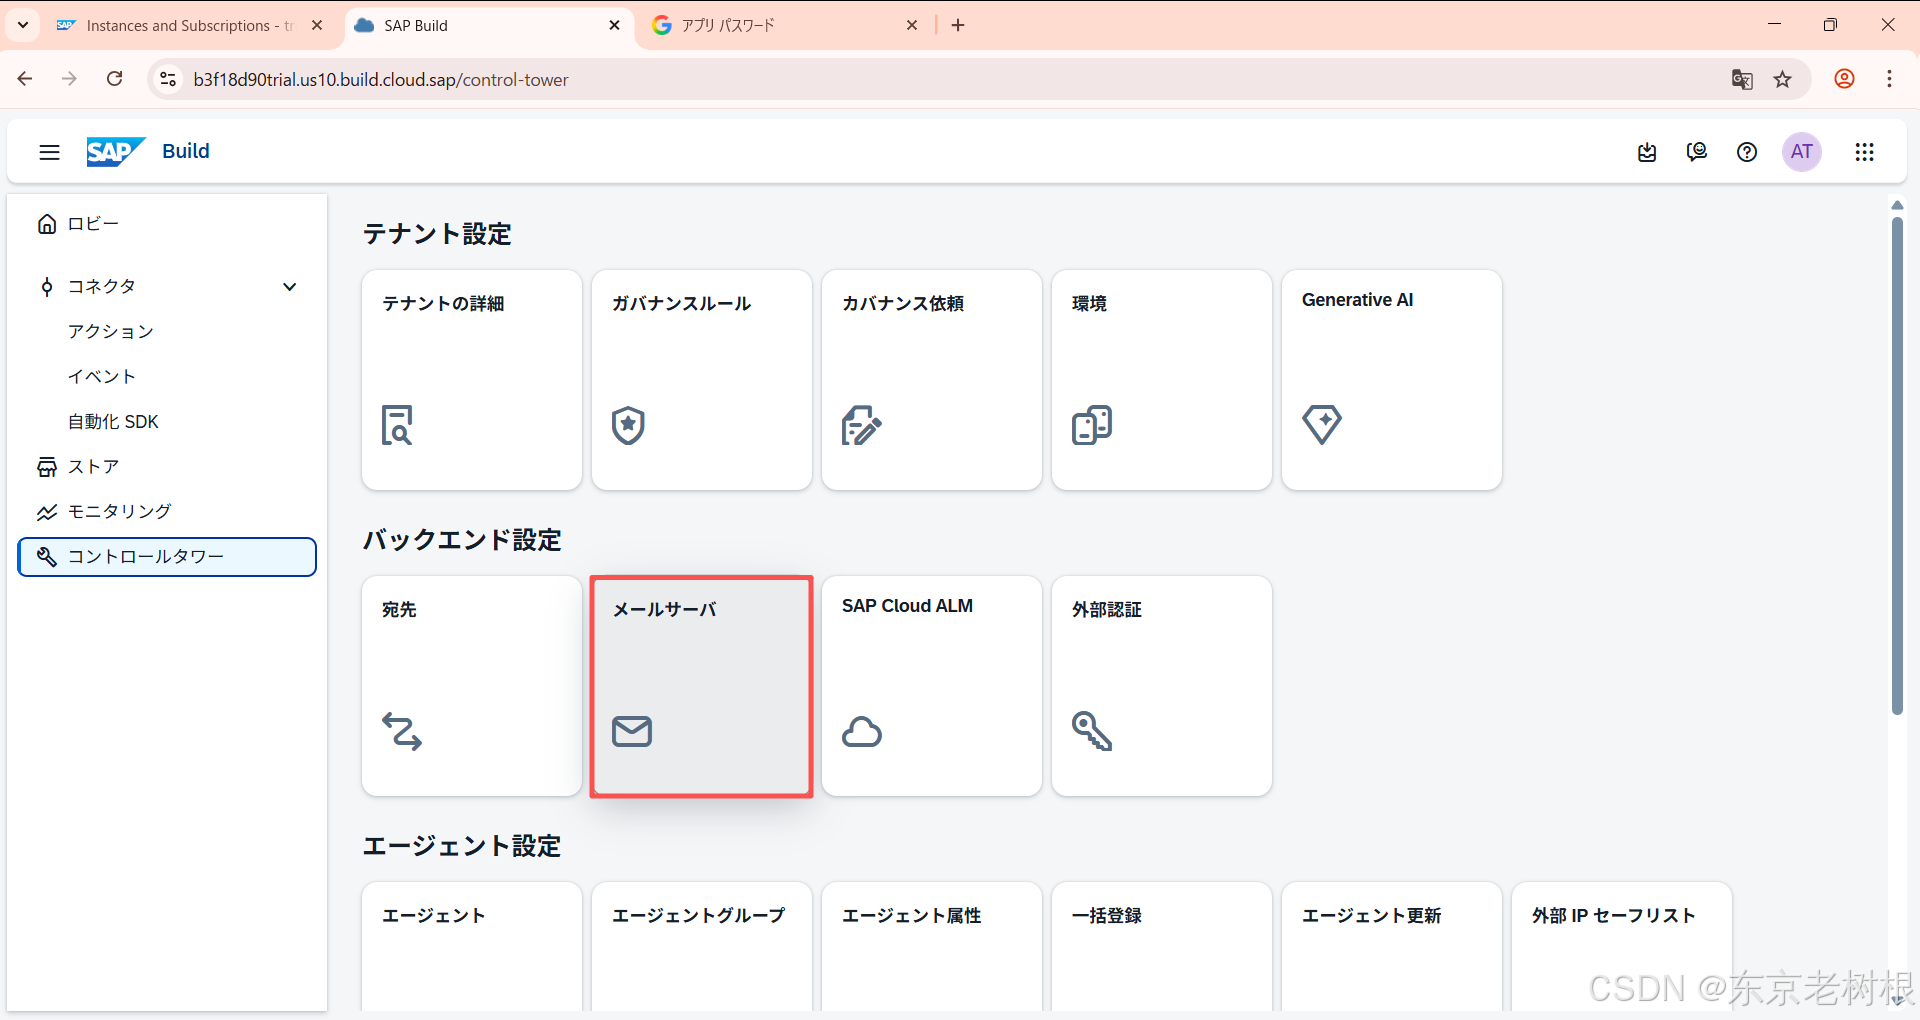The height and width of the screenshot is (1020, 1920).
Task: Open モニタリング in sidebar
Action: 167,512
